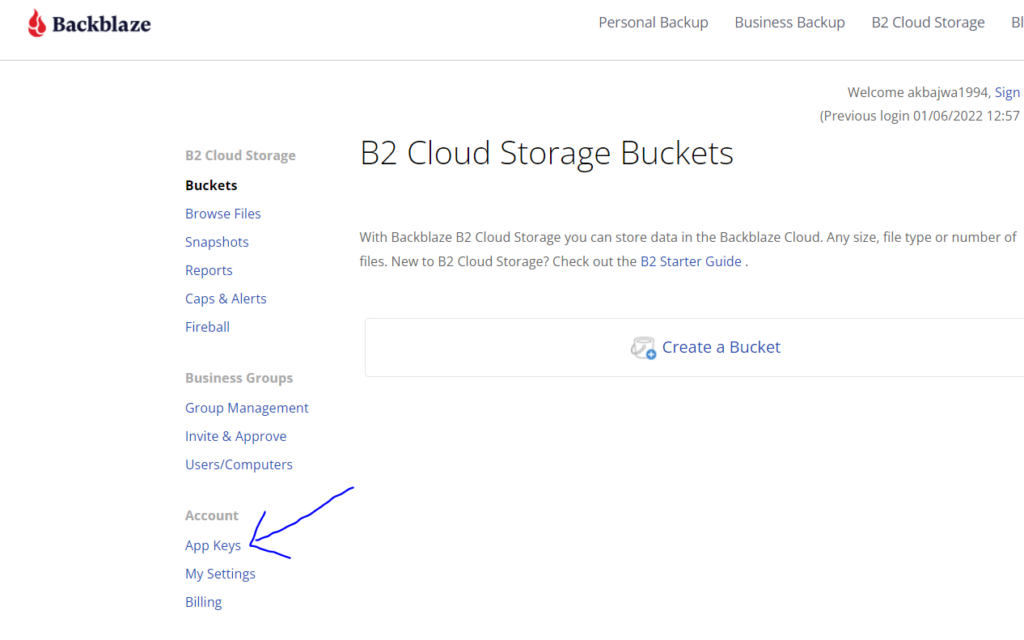
Task: Open Personal Backup in top navigation
Action: pyautogui.click(x=653, y=22)
